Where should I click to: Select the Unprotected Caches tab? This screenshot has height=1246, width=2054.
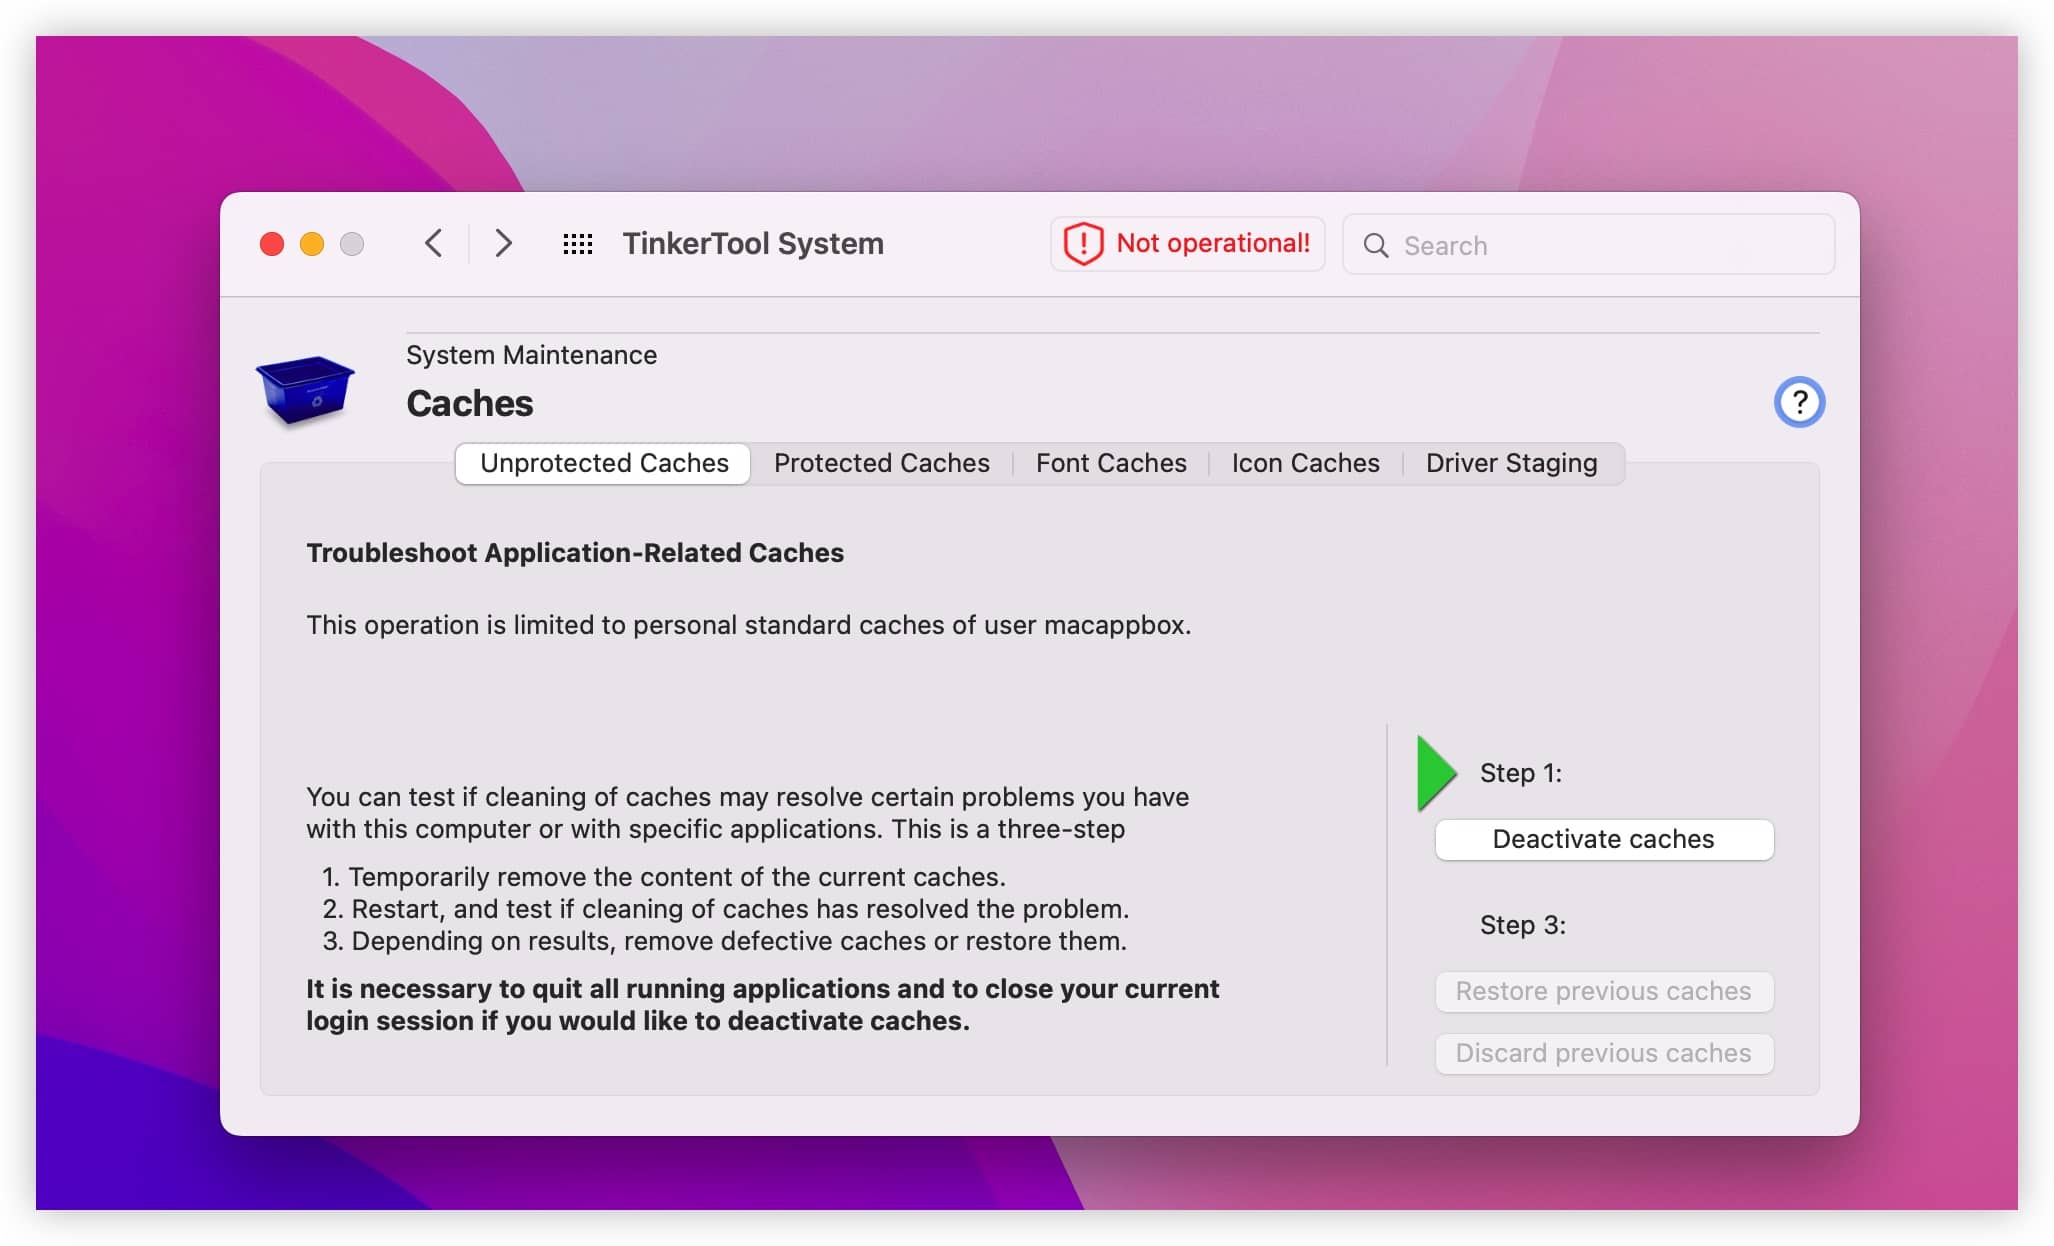pyautogui.click(x=603, y=463)
